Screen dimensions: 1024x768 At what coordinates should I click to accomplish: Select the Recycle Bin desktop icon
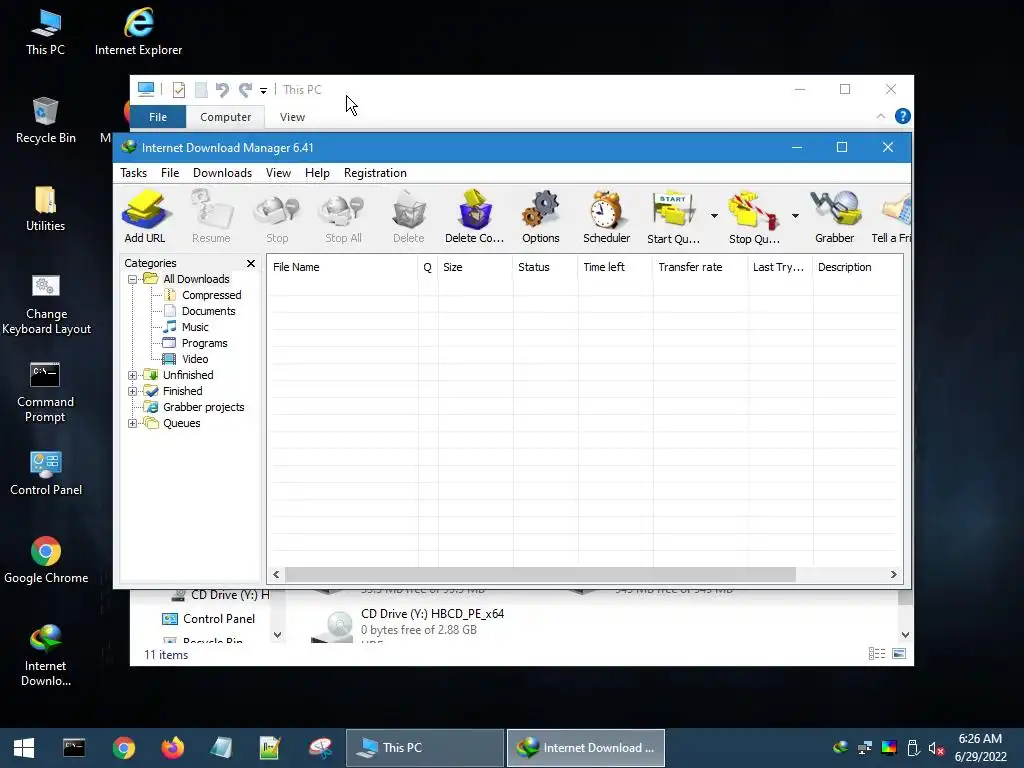[x=45, y=120]
